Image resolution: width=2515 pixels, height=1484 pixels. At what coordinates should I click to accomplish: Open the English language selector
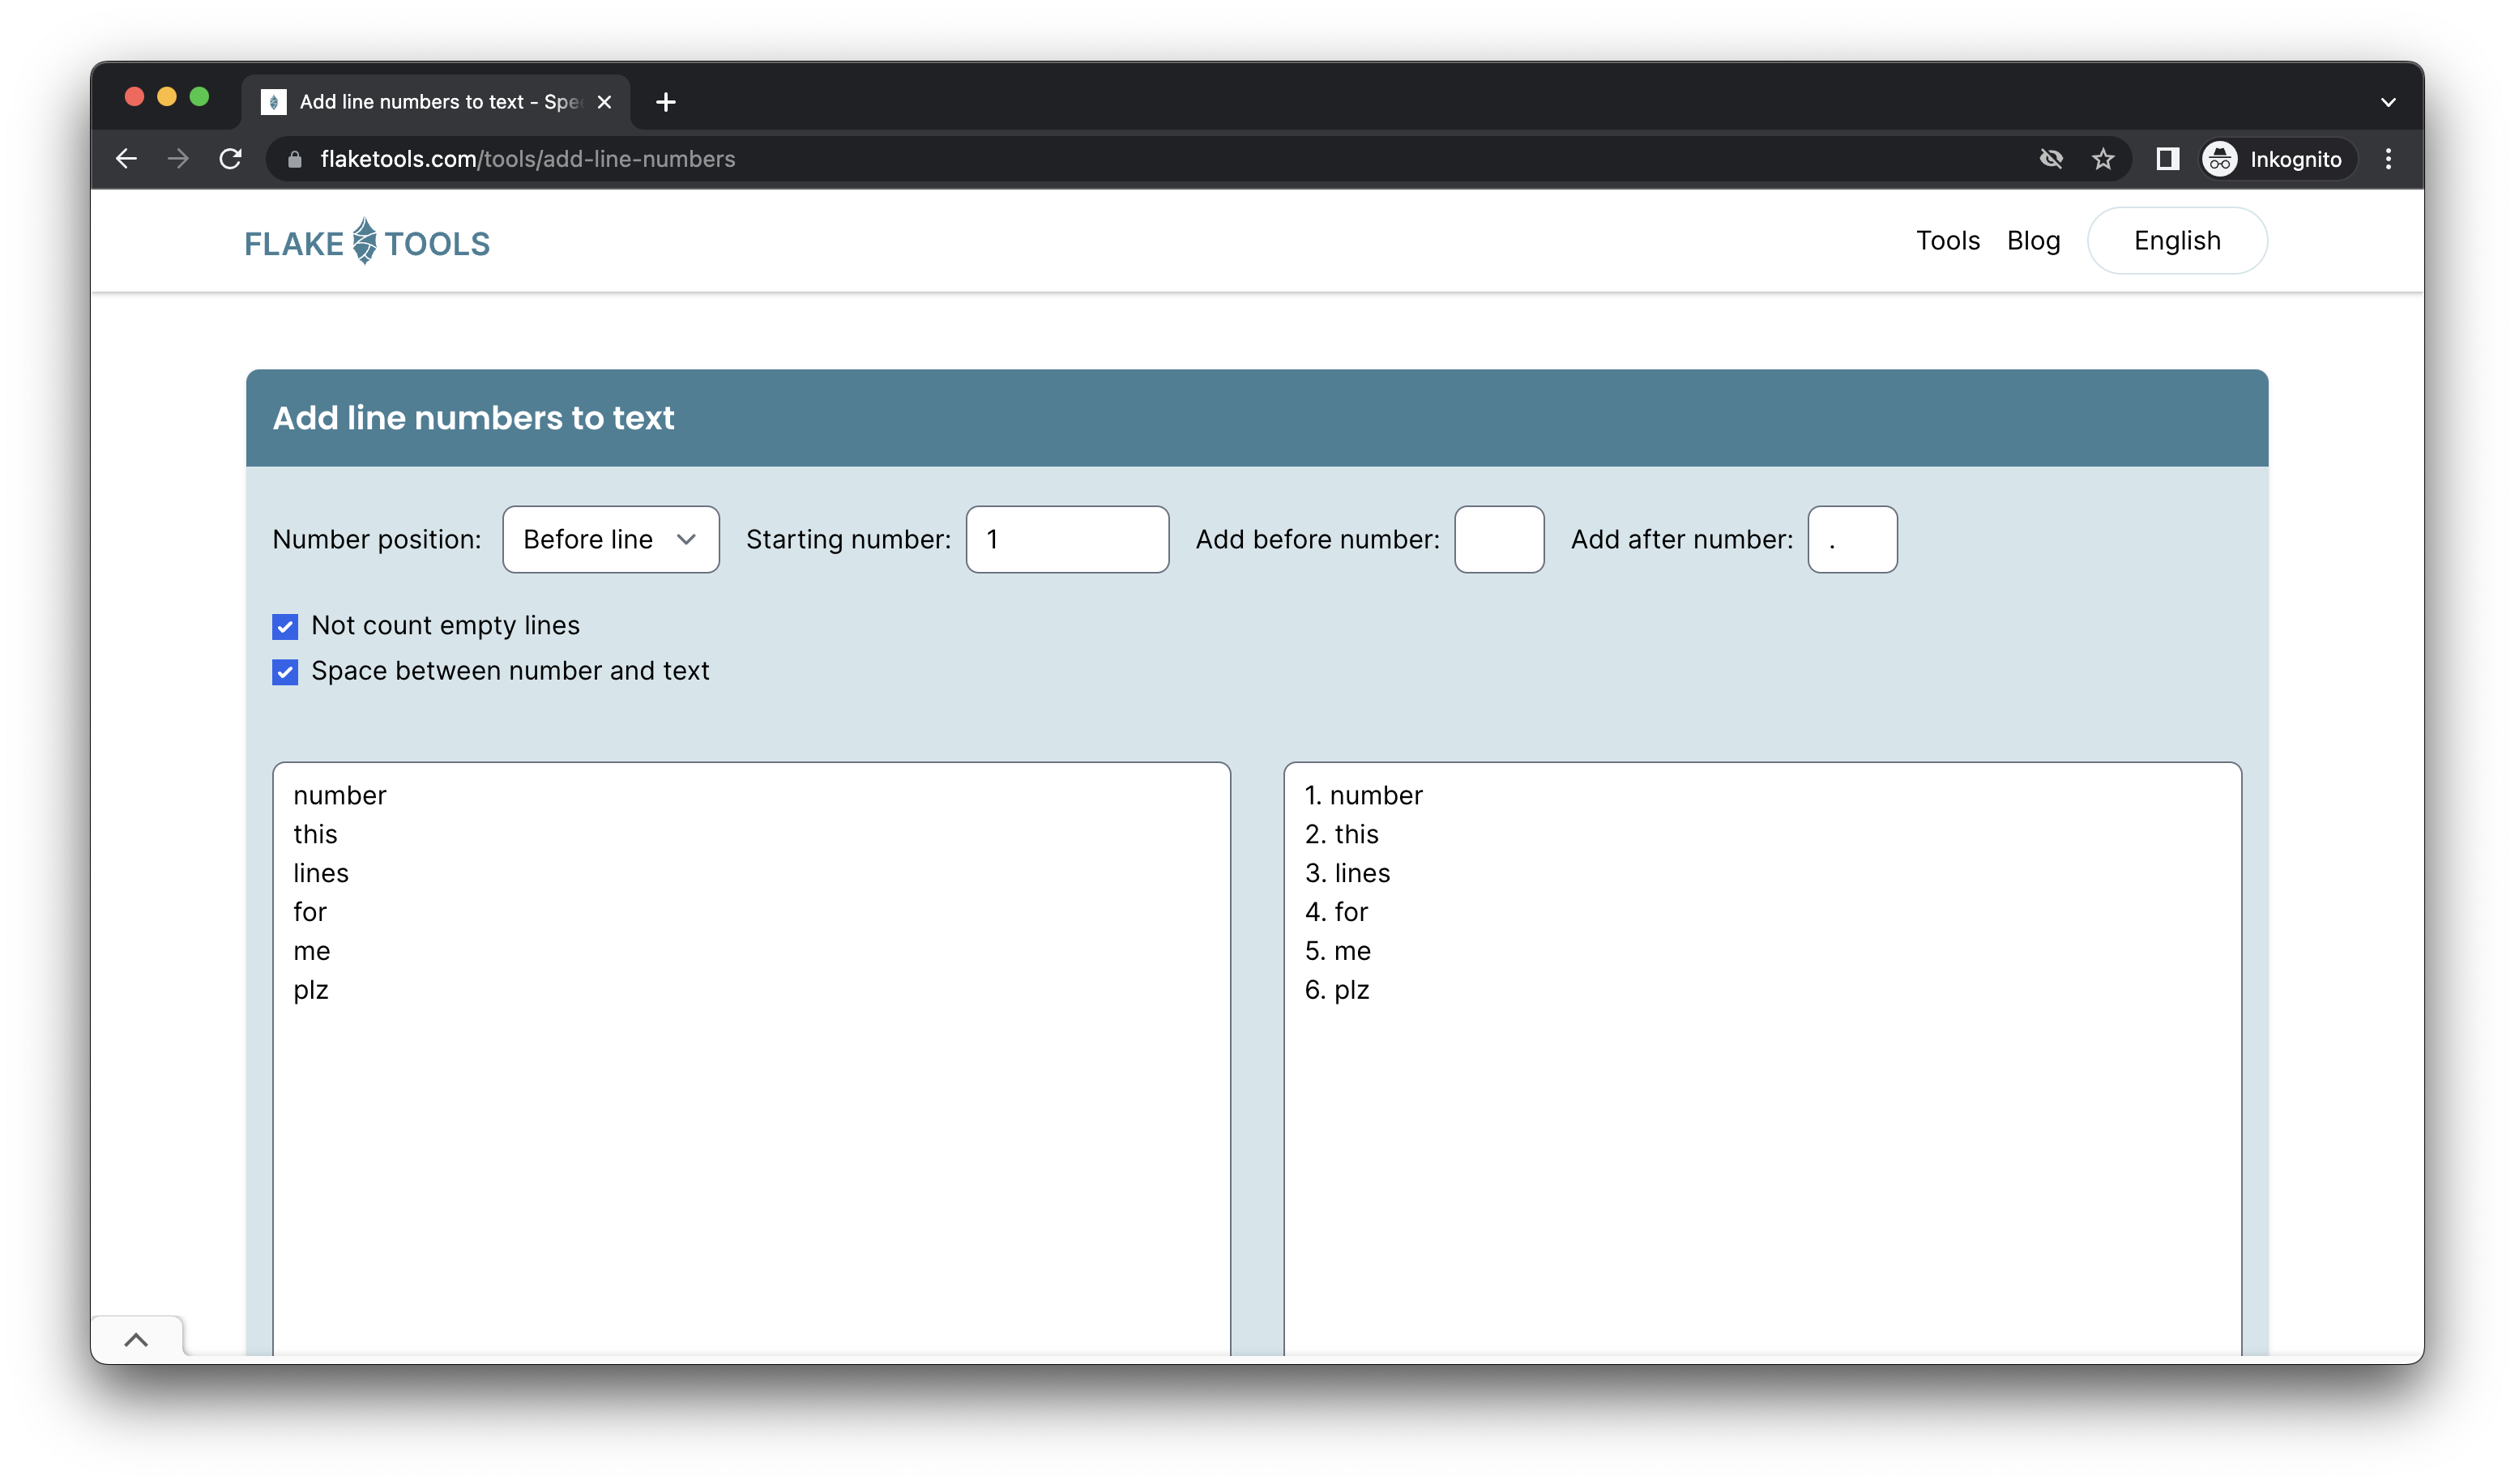point(2177,241)
